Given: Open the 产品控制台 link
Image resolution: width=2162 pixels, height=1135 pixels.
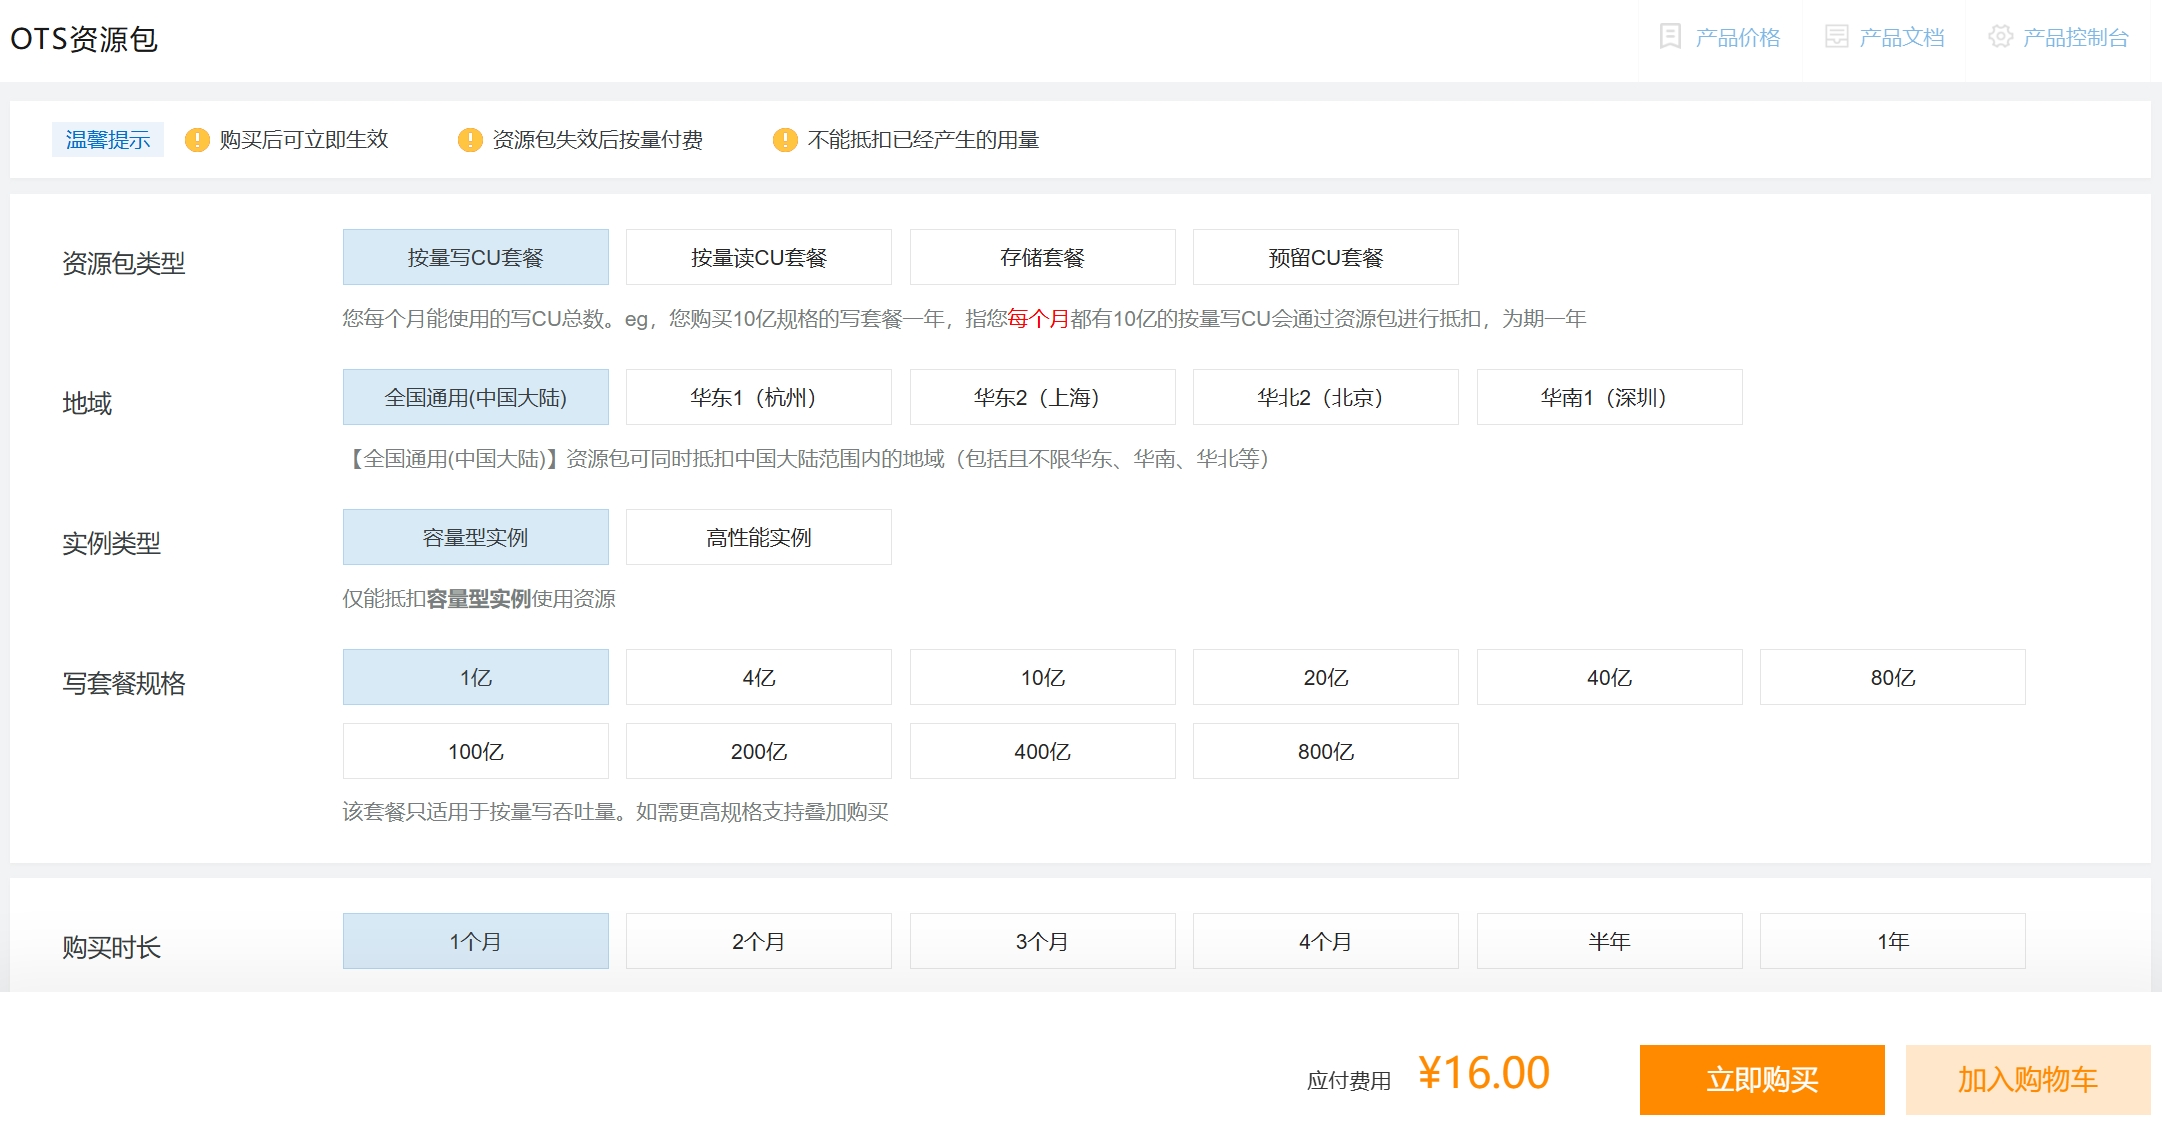Looking at the screenshot, I should (x=2076, y=38).
